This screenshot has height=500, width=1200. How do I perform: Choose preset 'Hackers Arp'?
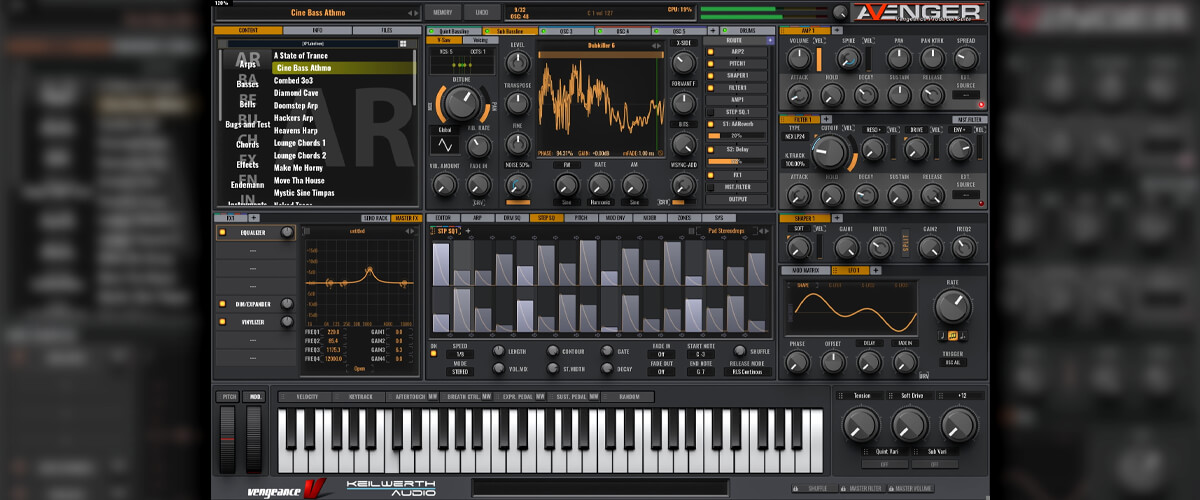294,118
